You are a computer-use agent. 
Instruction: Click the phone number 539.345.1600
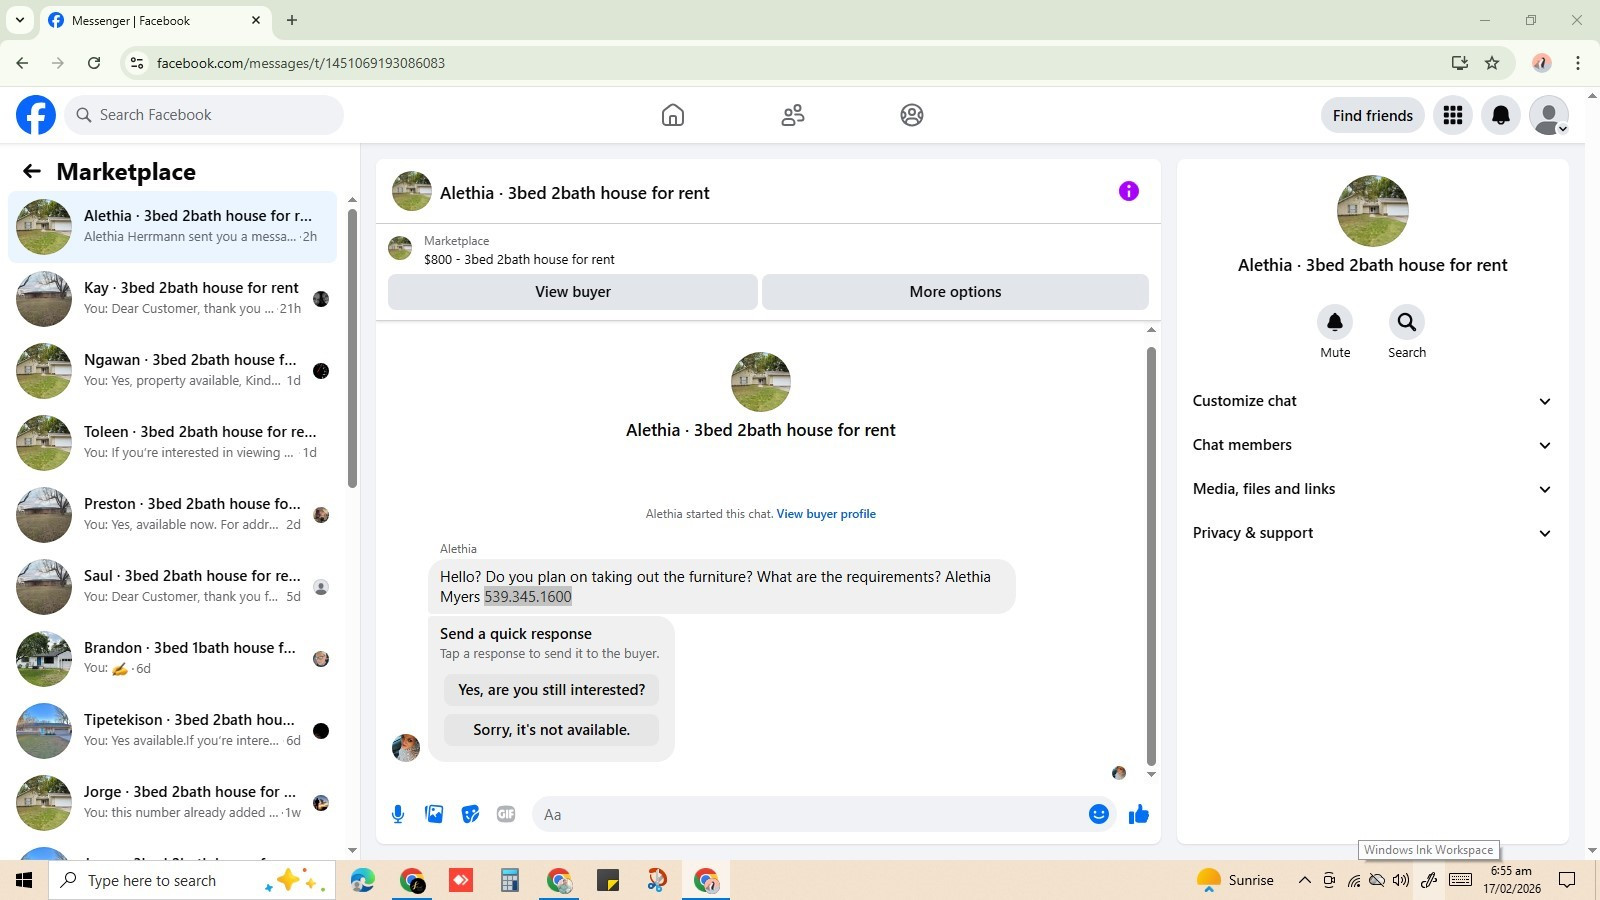pyautogui.click(x=528, y=597)
